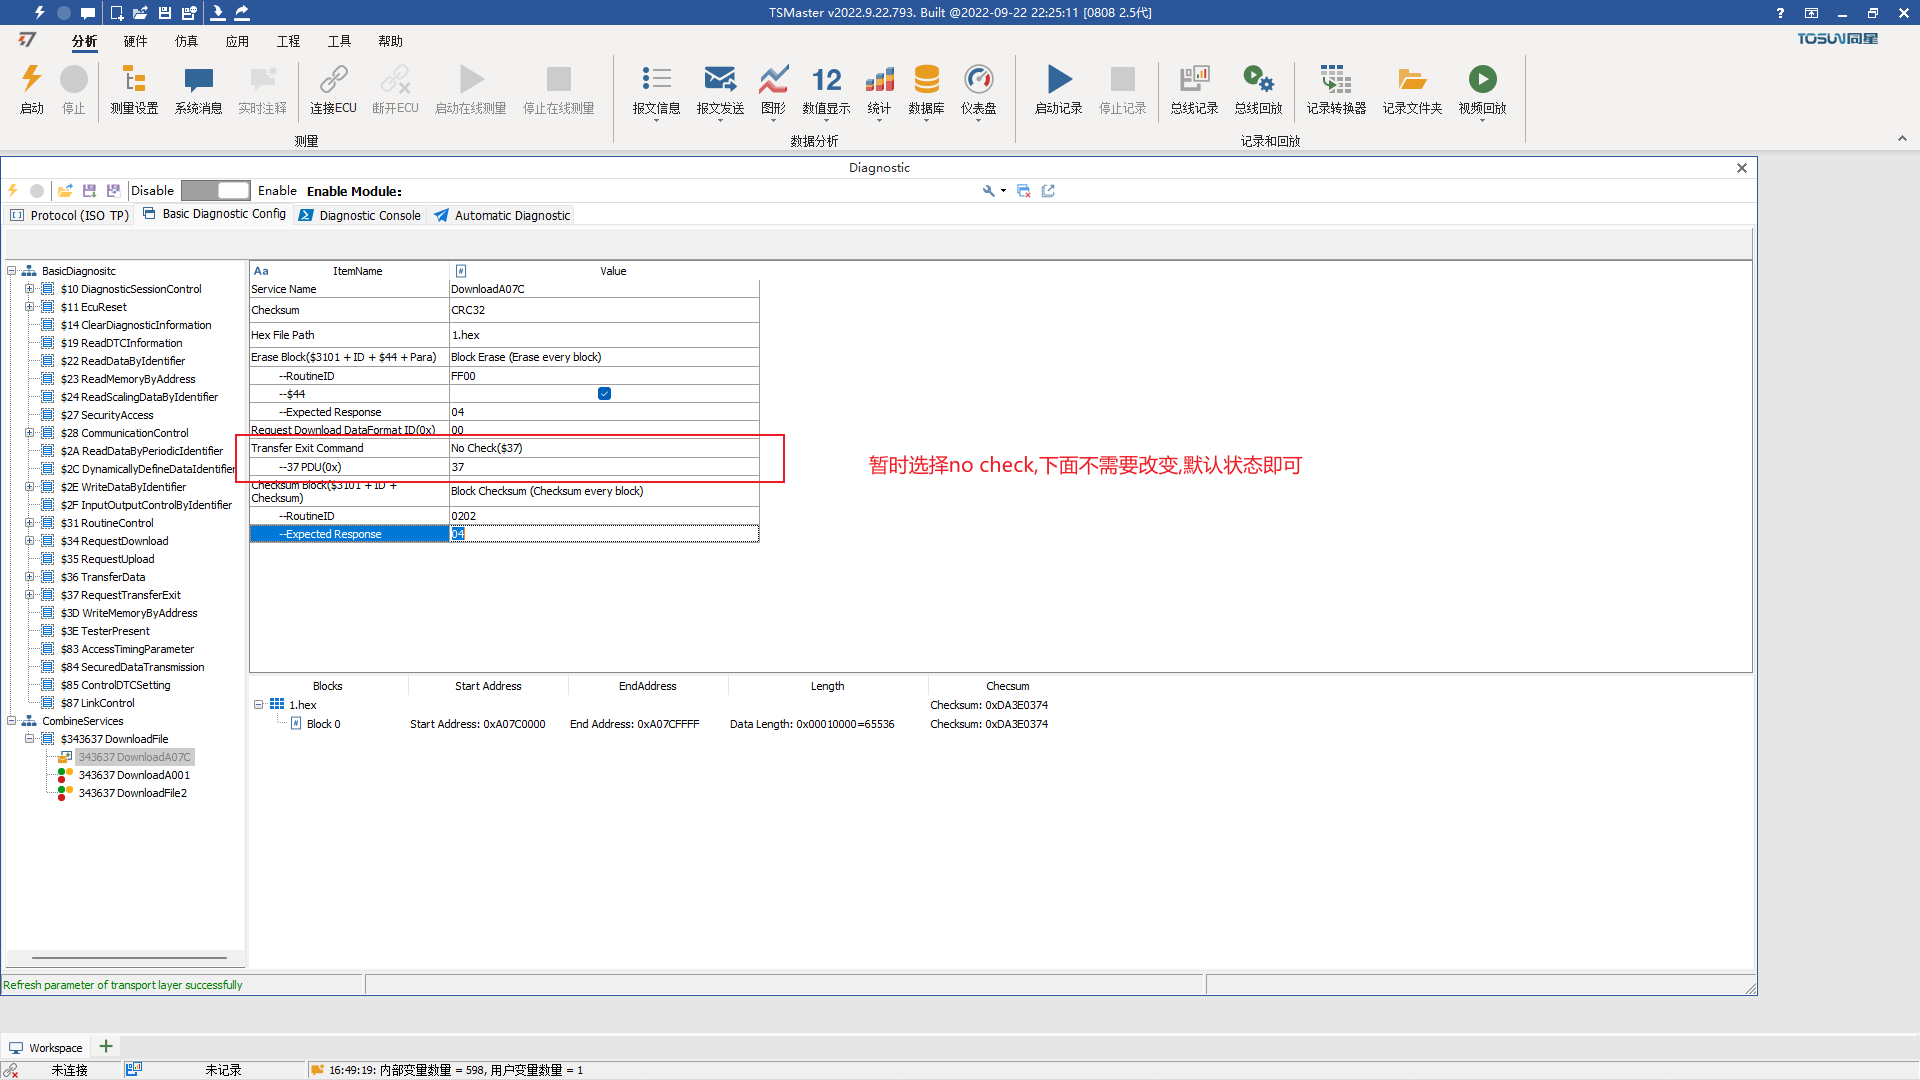Click the lightning icon in Diagnostic toolbar
1920x1080 pixels.
(13, 191)
